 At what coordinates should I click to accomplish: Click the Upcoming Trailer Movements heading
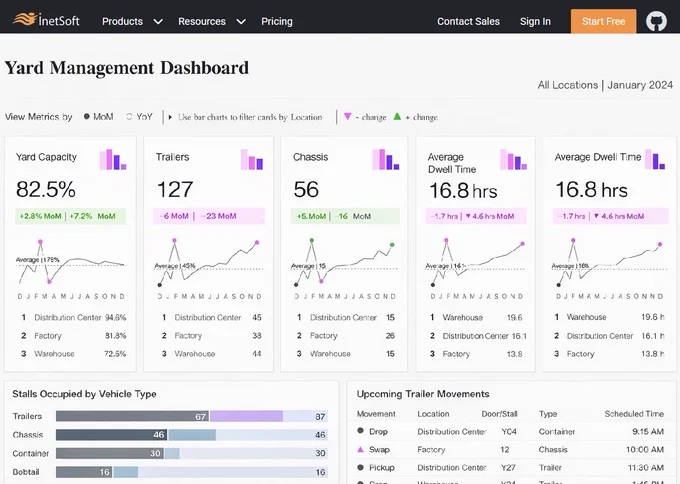coord(423,394)
